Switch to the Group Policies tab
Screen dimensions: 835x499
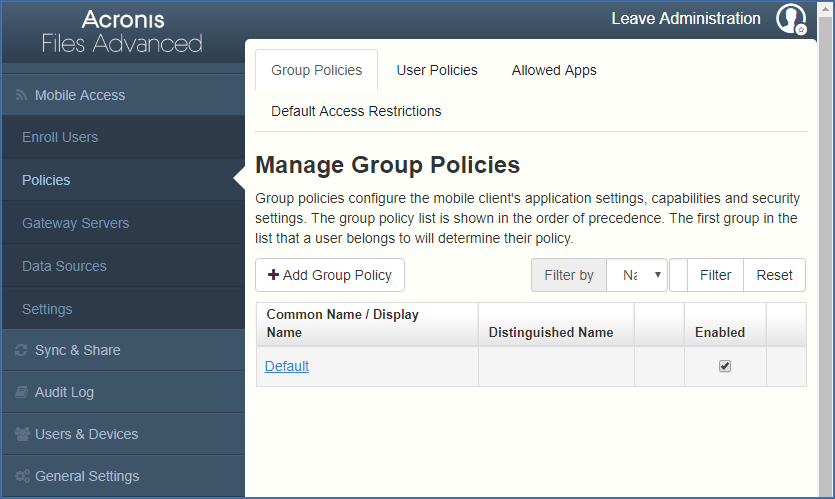pos(316,70)
